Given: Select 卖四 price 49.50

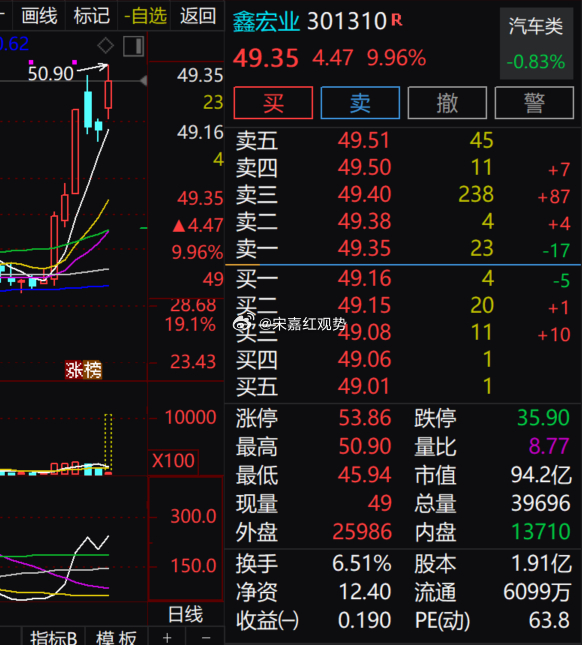Looking at the screenshot, I should (x=364, y=167).
